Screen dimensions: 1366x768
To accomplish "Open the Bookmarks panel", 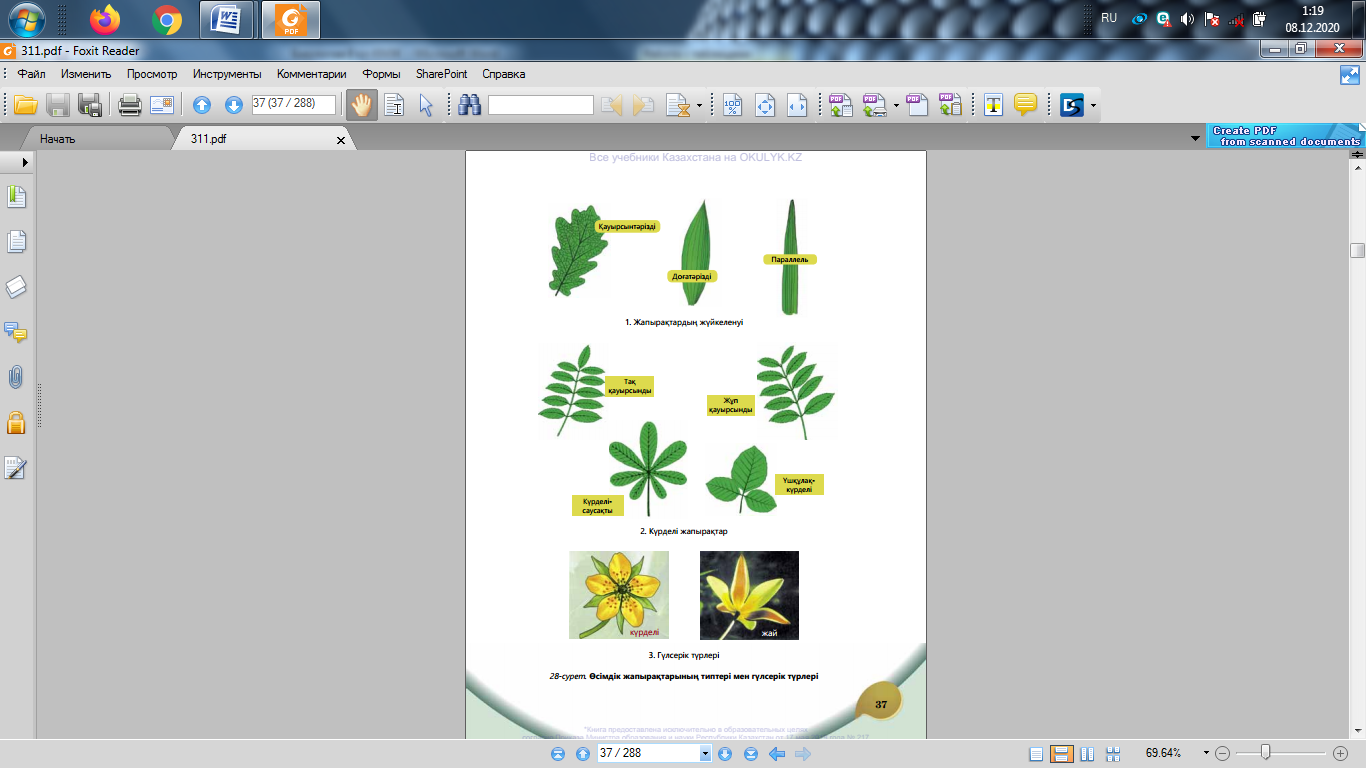I will [x=16, y=197].
